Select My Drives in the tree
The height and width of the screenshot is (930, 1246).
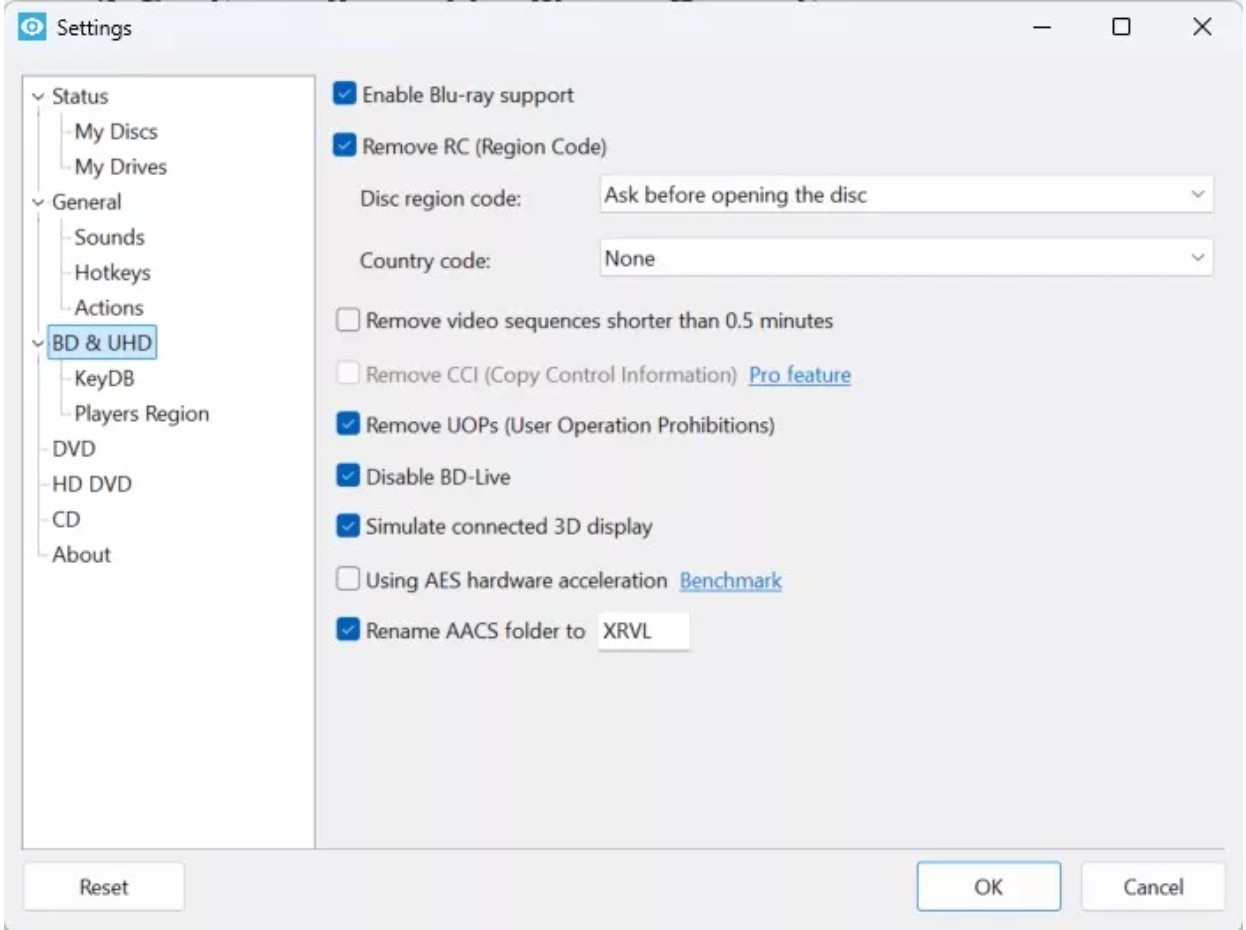[x=120, y=167]
